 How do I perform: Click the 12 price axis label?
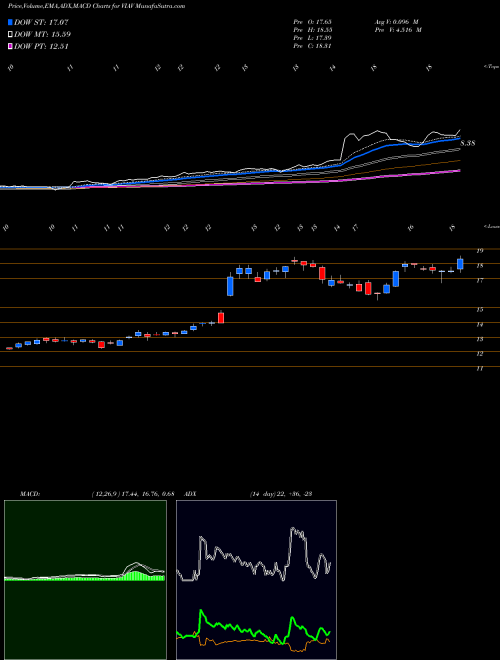479,354
